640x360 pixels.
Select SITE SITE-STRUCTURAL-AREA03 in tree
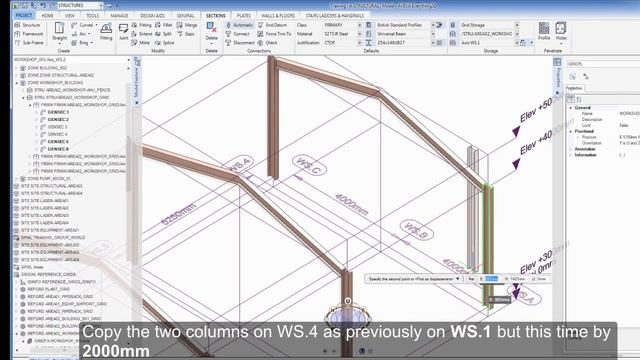click(x=51, y=186)
